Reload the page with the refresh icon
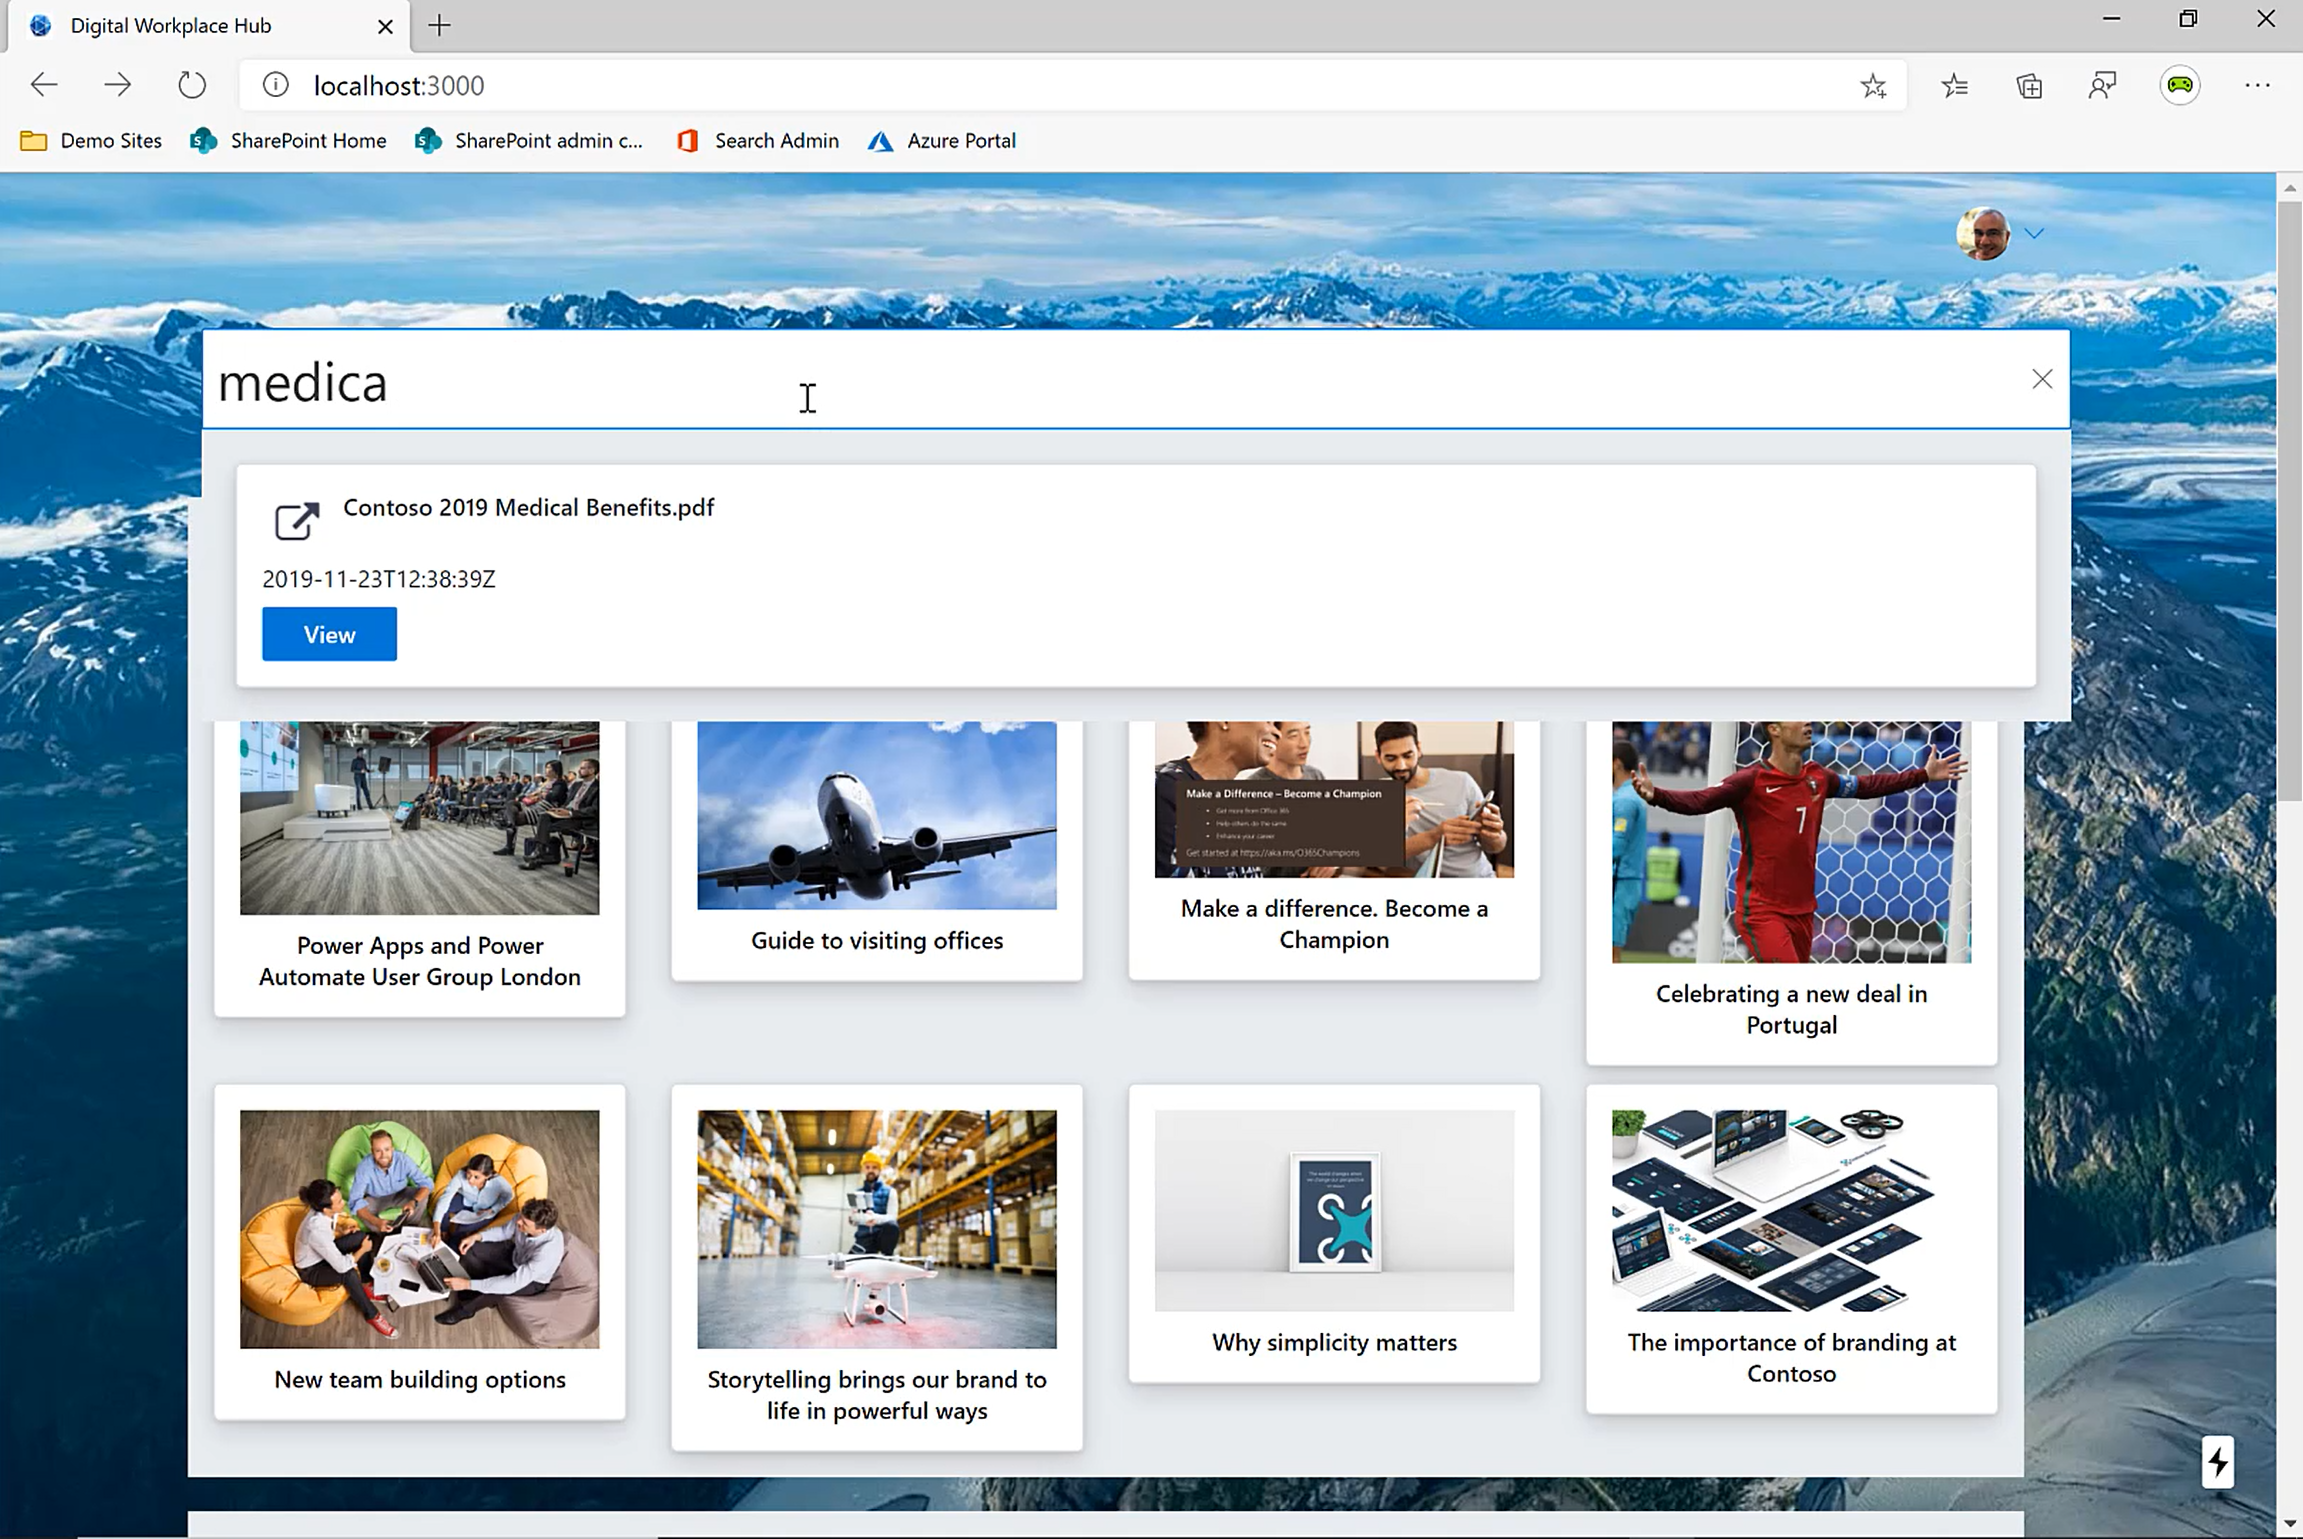The width and height of the screenshot is (2303, 1539). [192, 85]
